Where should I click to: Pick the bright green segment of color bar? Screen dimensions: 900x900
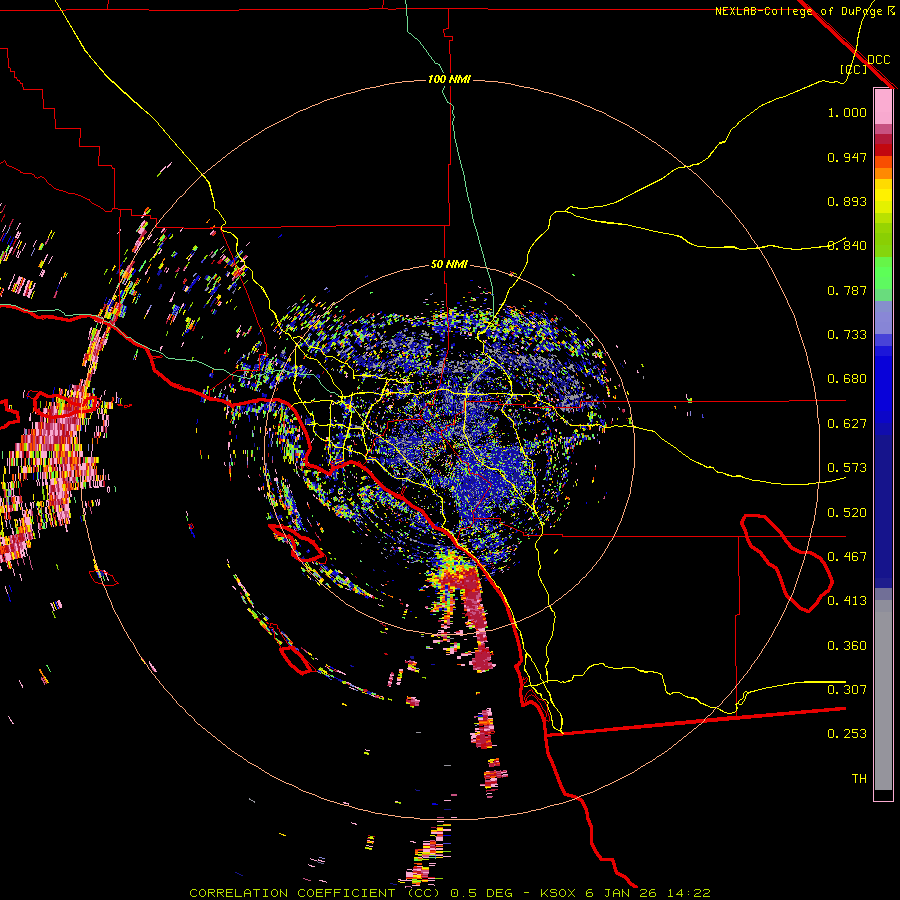(x=883, y=273)
